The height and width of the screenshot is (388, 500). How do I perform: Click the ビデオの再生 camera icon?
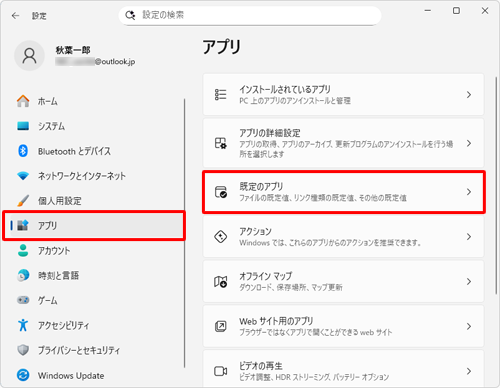[x=221, y=371]
